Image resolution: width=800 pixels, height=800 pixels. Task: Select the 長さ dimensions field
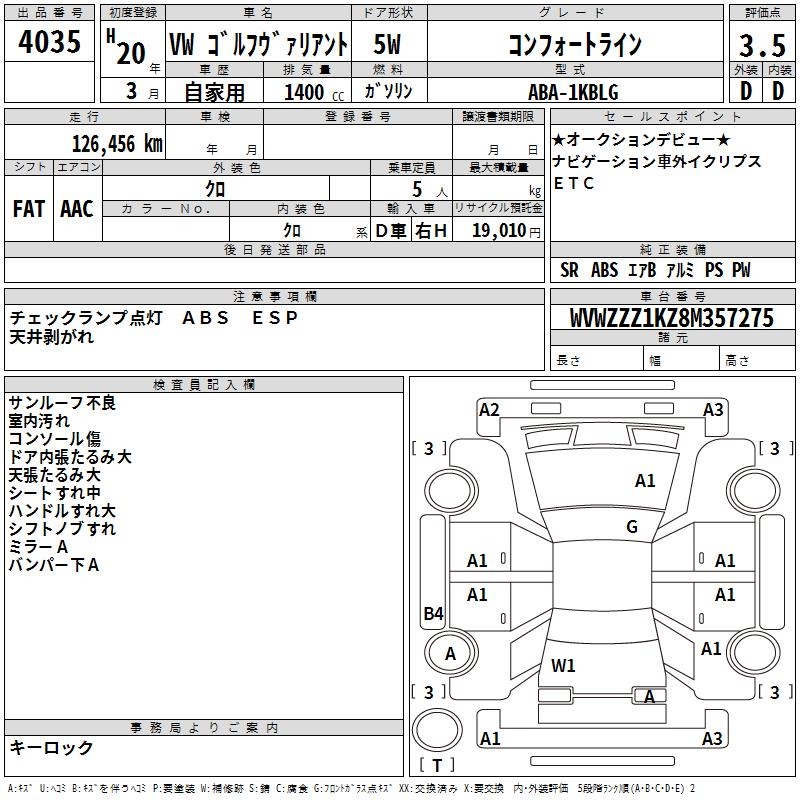[597, 360]
